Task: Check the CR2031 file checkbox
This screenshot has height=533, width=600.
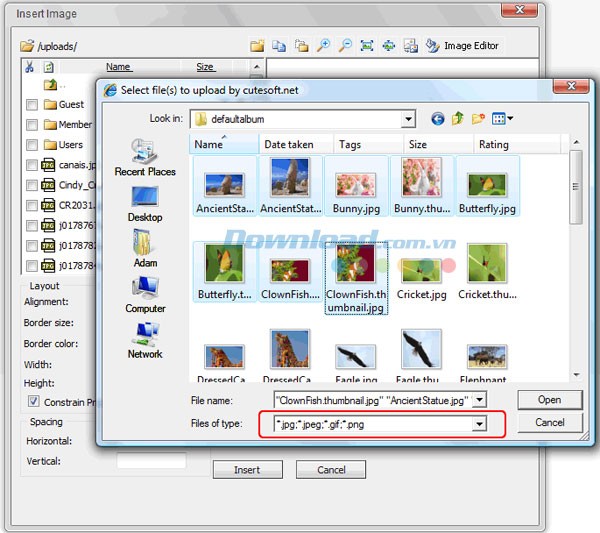Action: pyautogui.click(x=32, y=205)
